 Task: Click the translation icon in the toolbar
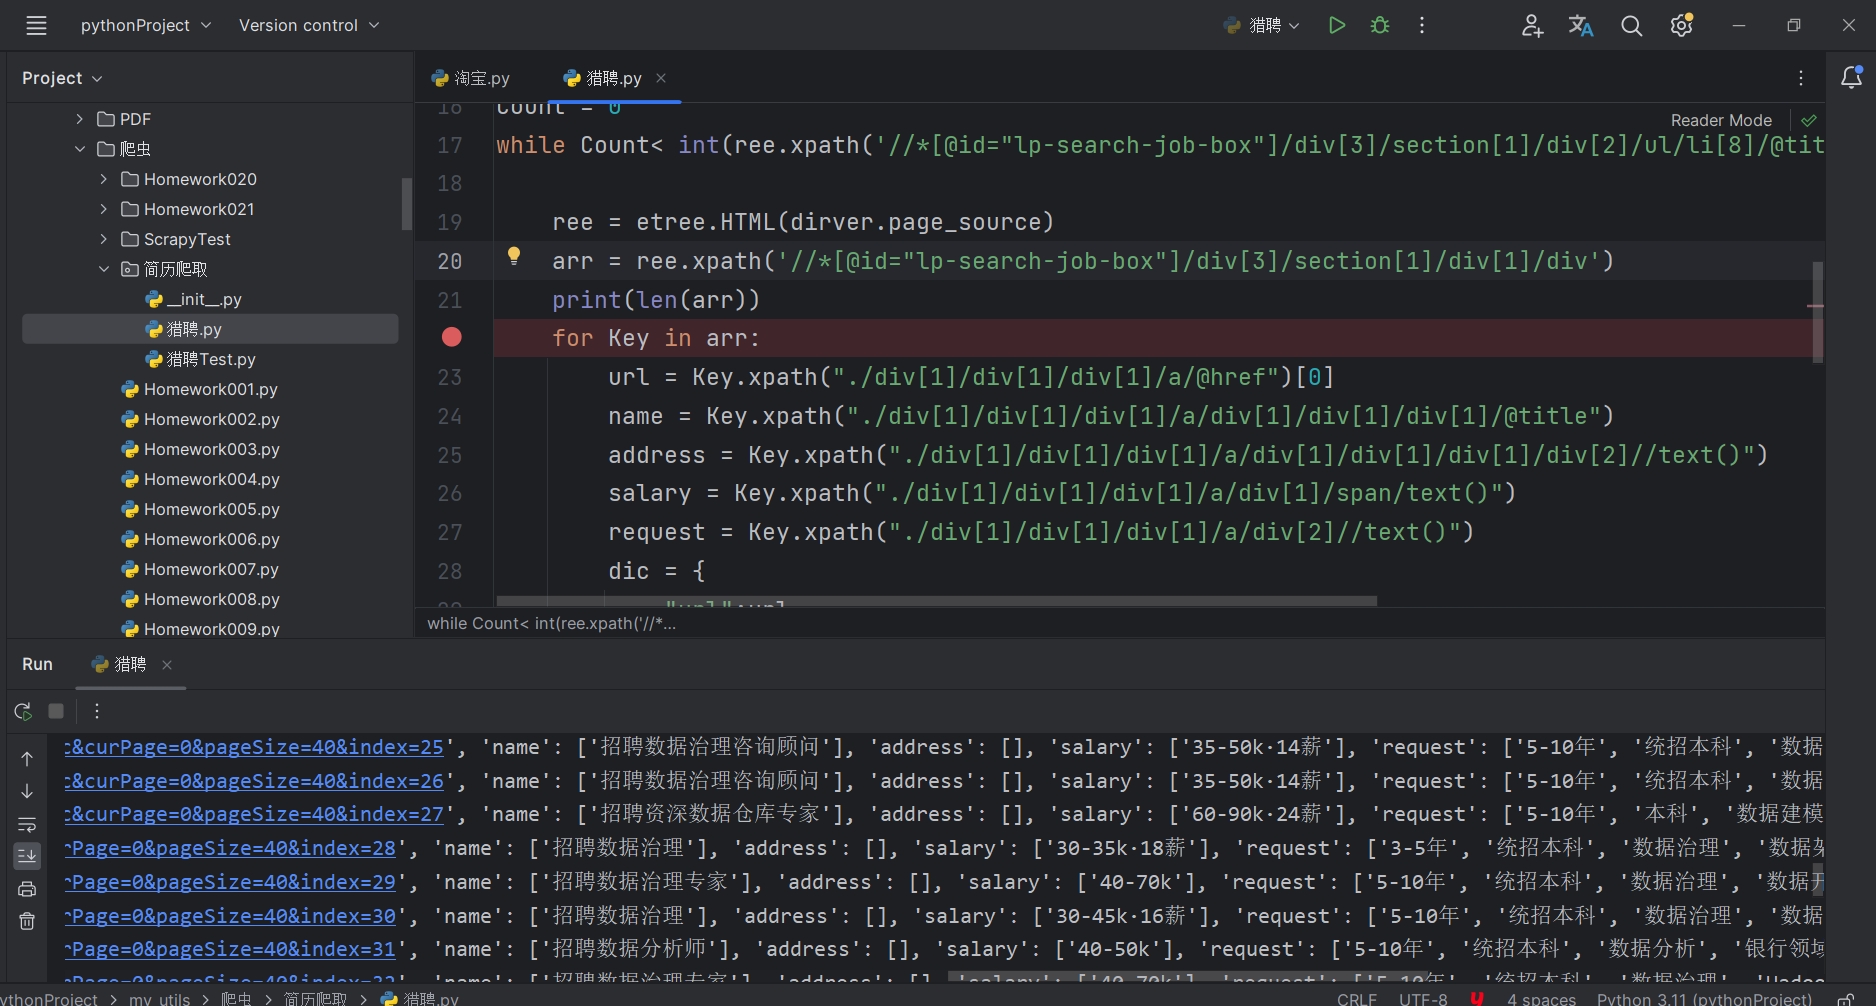point(1581,26)
